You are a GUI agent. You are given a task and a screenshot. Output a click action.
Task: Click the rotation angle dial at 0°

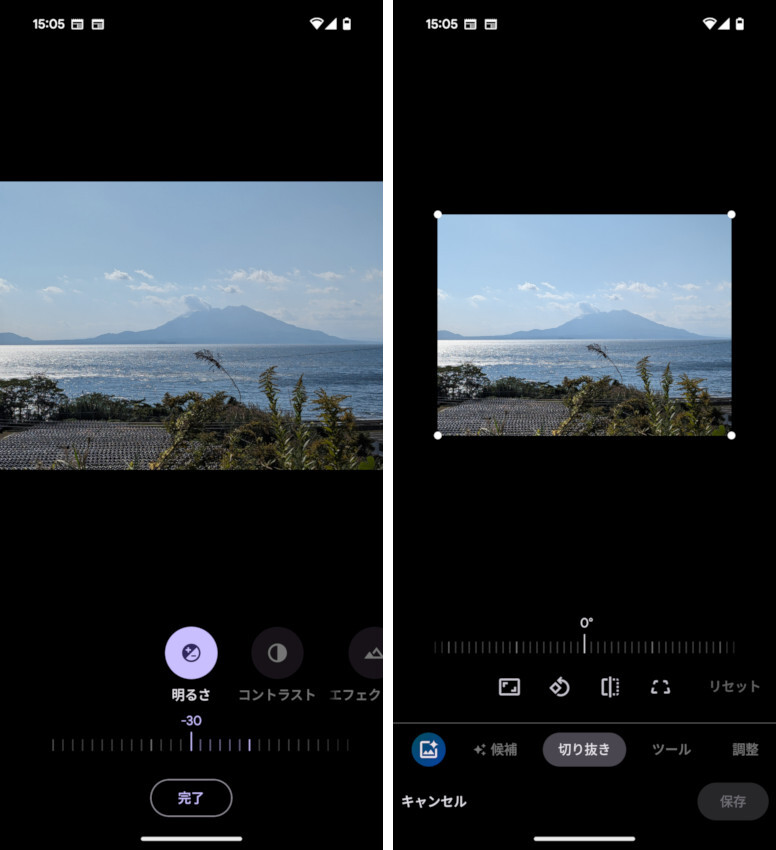585,646
